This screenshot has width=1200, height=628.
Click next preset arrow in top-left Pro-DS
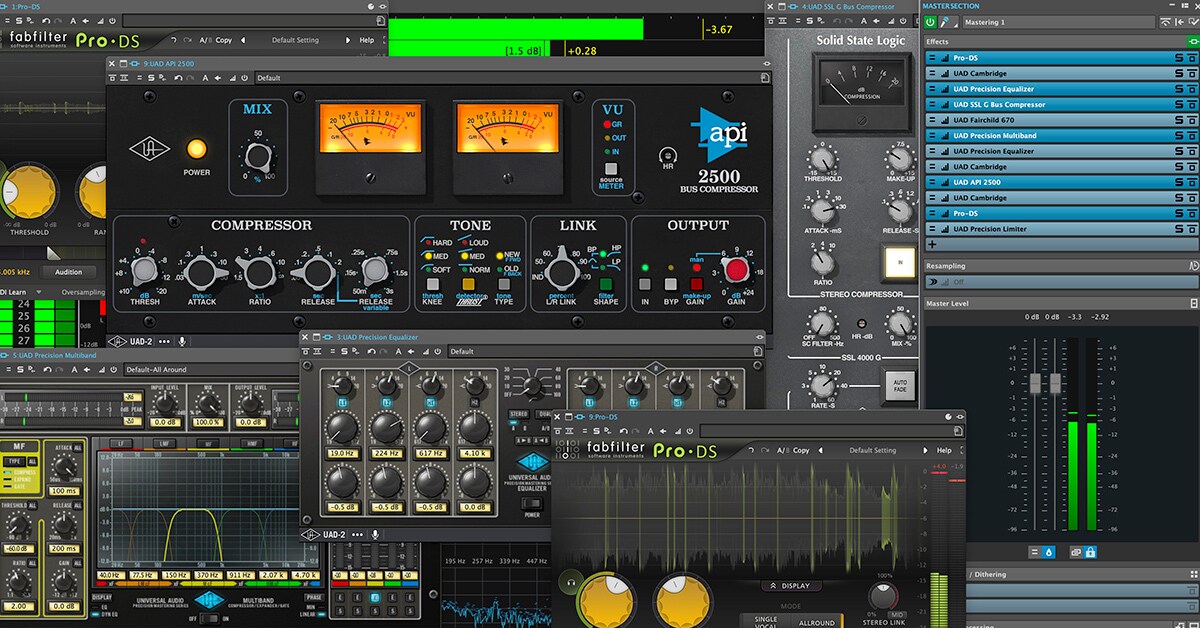[347, 41]
